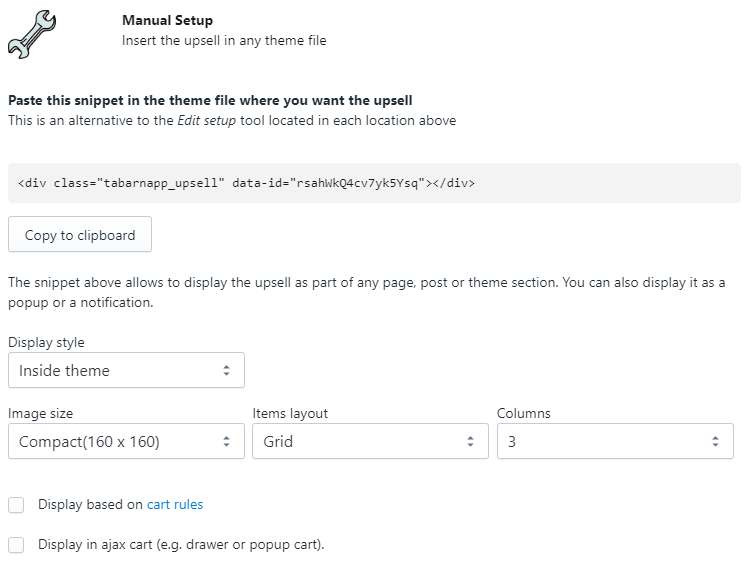Click the Items layout selector arrows icon
Image resolution: width=747 pixels, height=562 pixels.
(x=471, y=441)
